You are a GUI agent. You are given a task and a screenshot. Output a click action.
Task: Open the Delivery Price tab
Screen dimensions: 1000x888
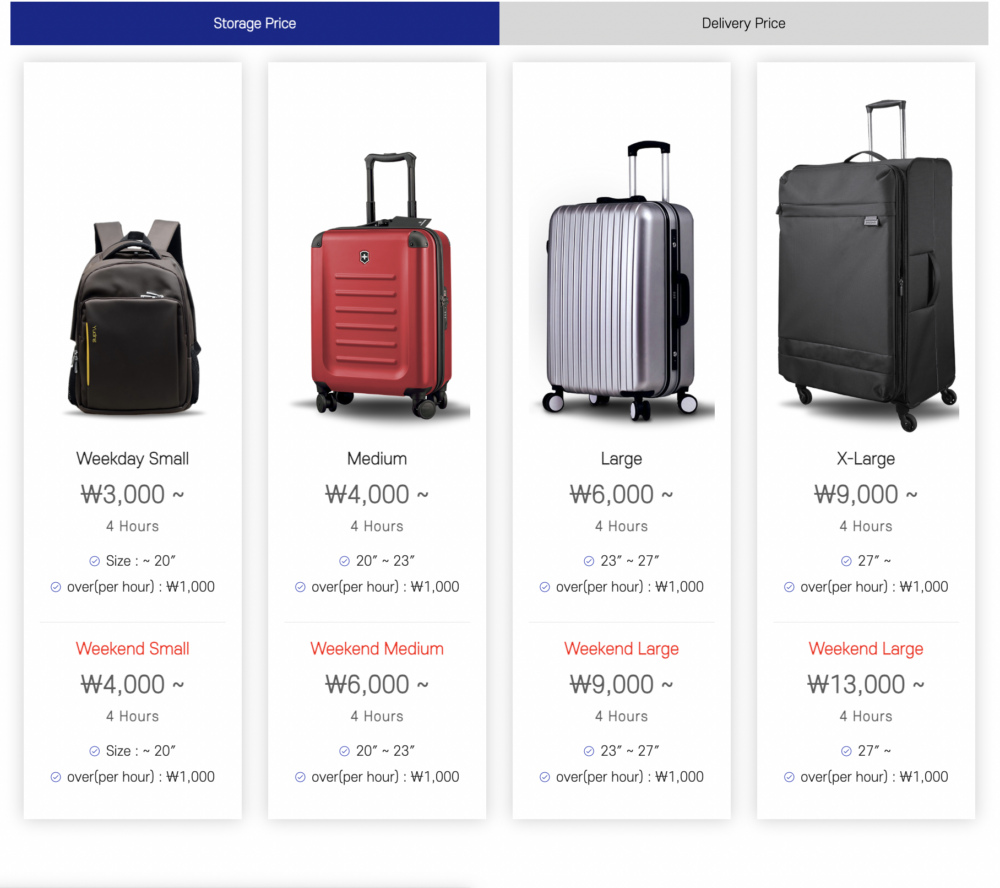tap(743, 23)
